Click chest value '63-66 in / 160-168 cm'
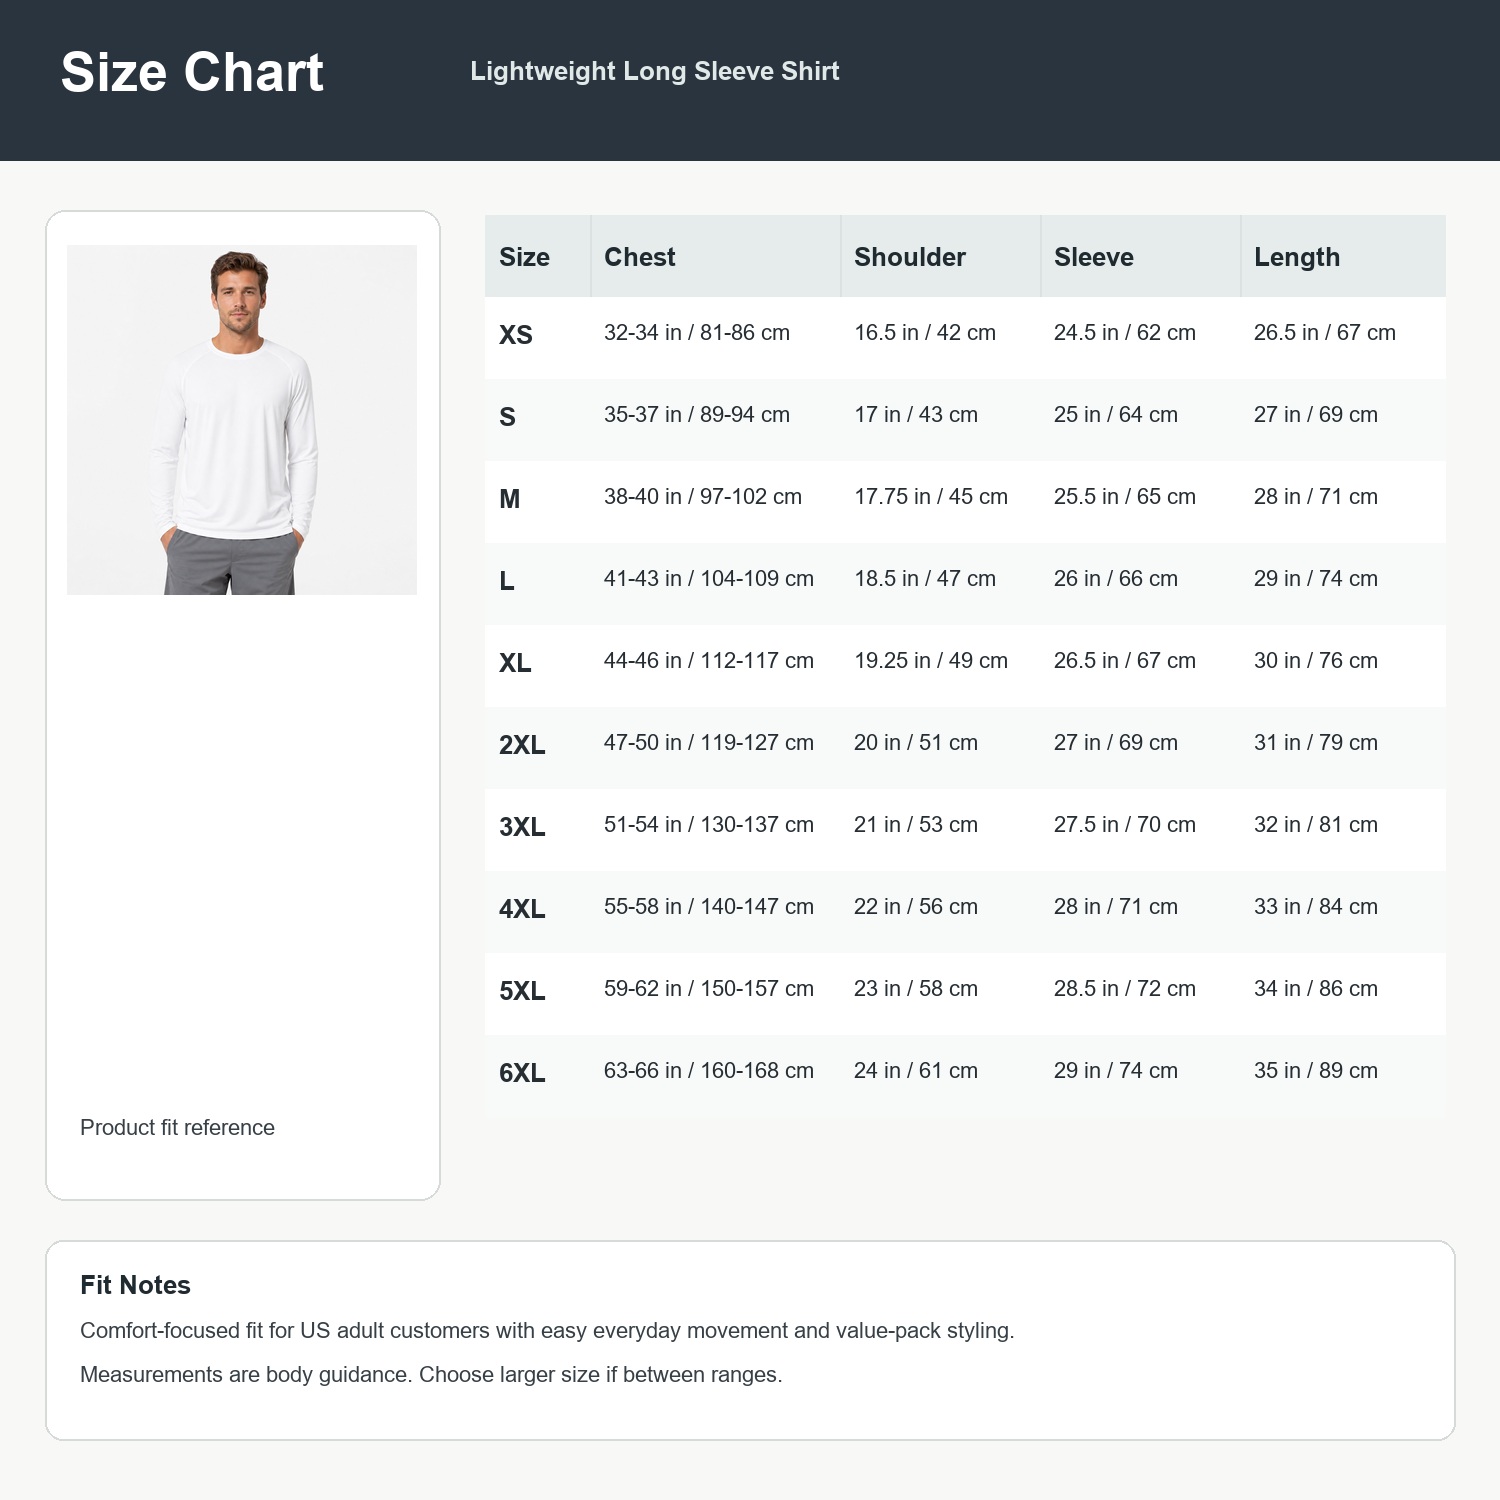 709,1071
